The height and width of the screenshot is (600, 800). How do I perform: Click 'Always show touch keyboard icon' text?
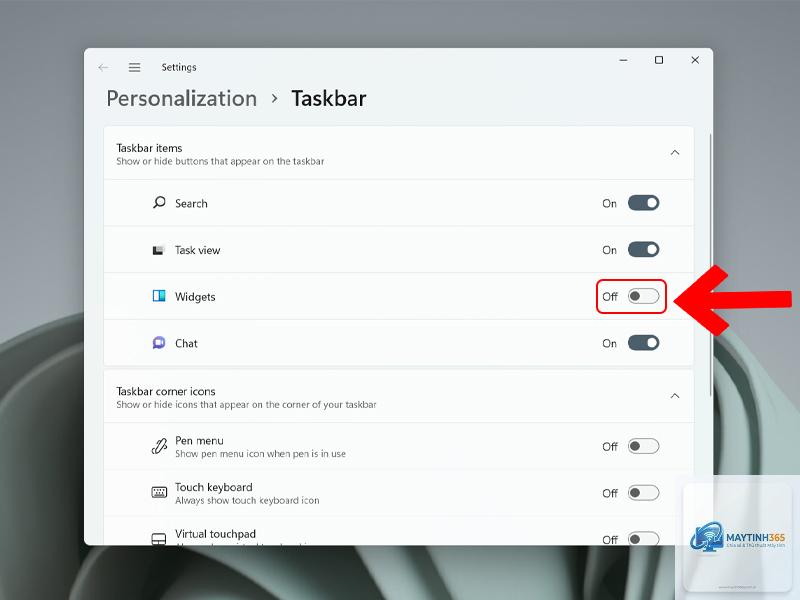[x=247, y=501]
